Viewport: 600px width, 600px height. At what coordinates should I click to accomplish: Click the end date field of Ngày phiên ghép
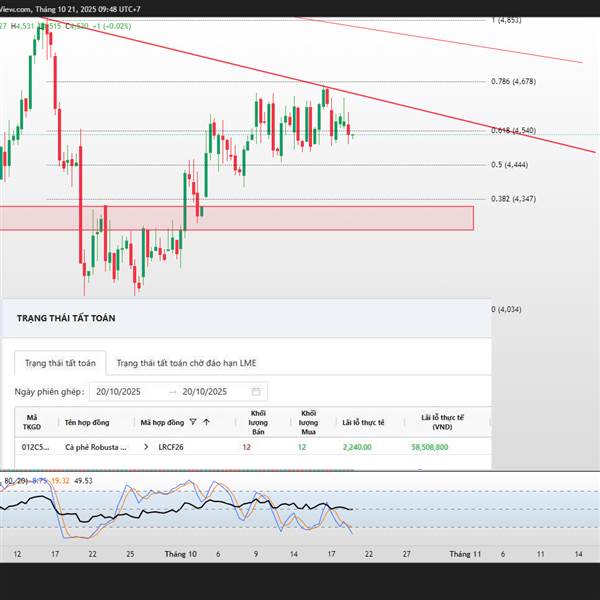(205, 391)
